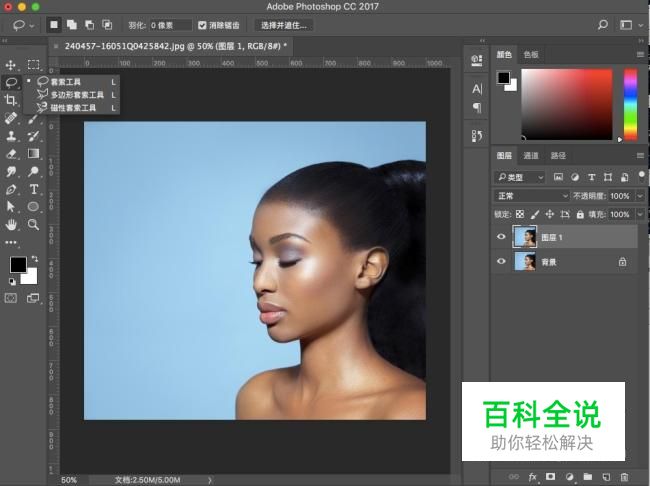Create a new layer
This screenshot has height=486, width=650.
coord(606,476)
